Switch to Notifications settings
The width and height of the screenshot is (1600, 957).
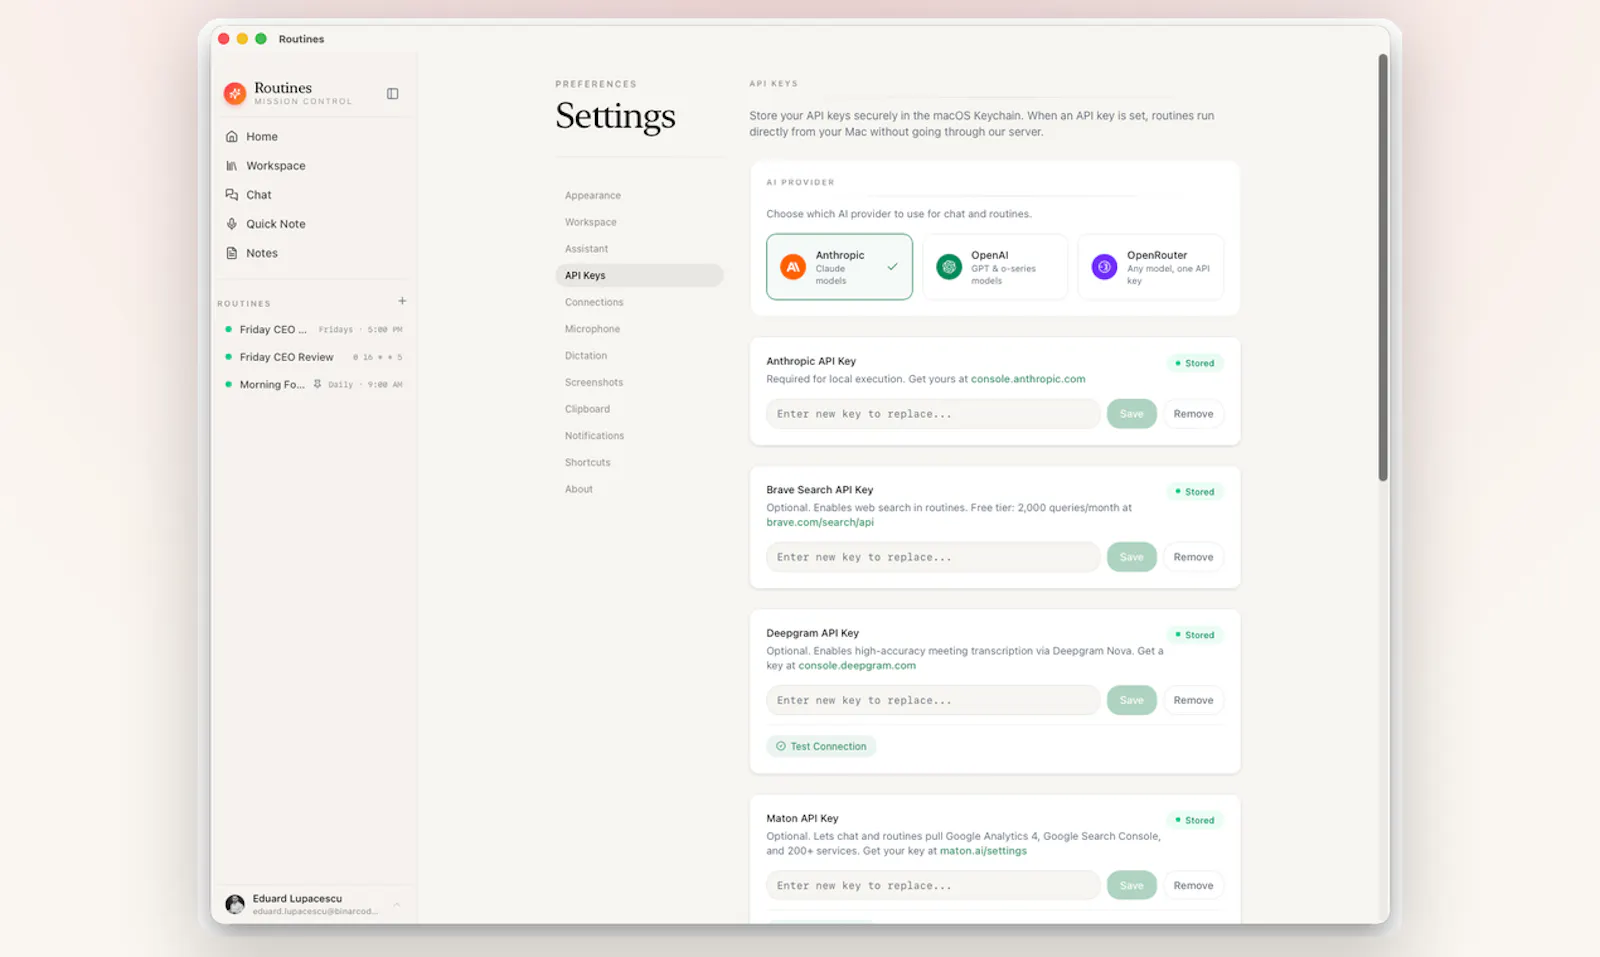pyautogui.click(x=639, y=436)
